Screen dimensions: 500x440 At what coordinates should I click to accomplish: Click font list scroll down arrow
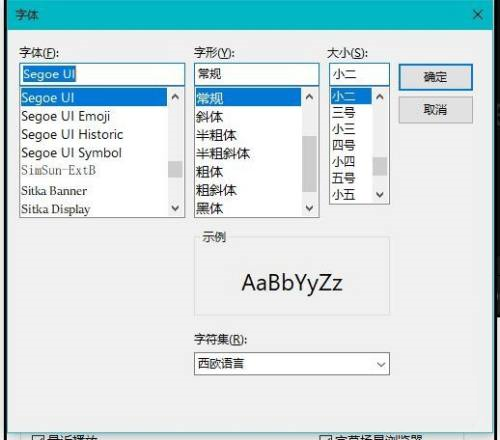click(x=175, y=208)
